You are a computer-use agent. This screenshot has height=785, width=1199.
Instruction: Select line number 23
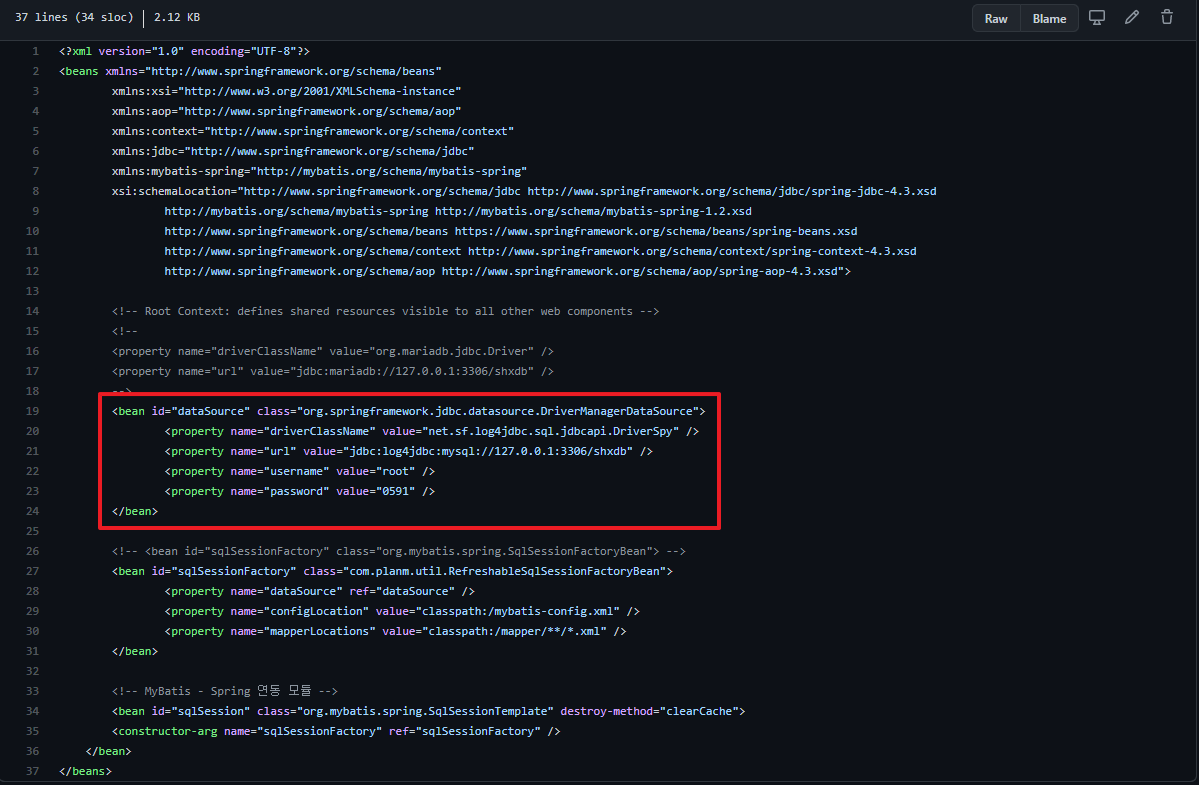coord(32,491)
